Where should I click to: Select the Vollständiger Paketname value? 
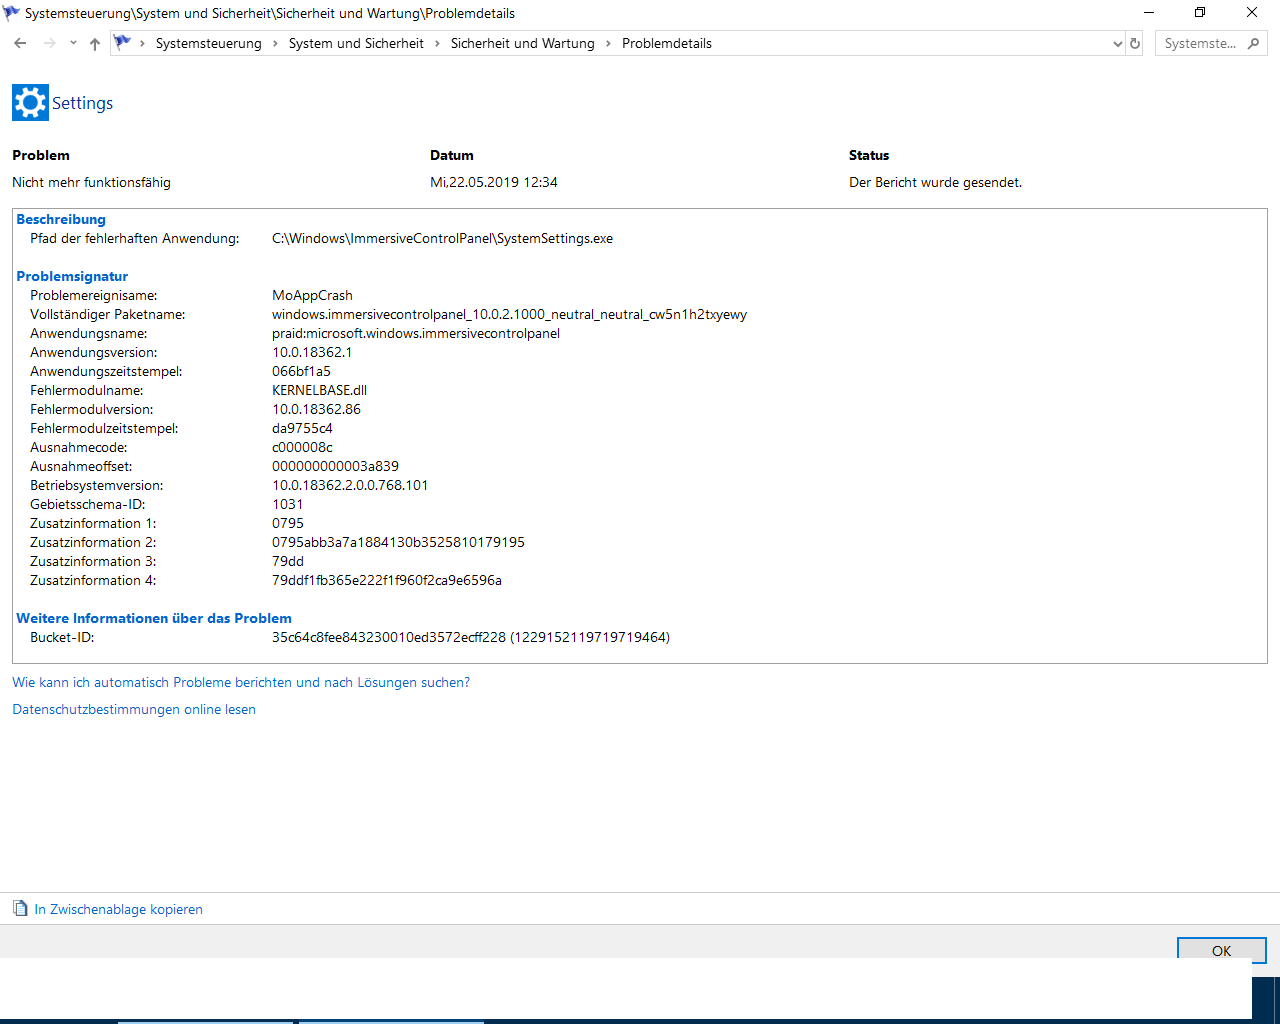(509, 314)
